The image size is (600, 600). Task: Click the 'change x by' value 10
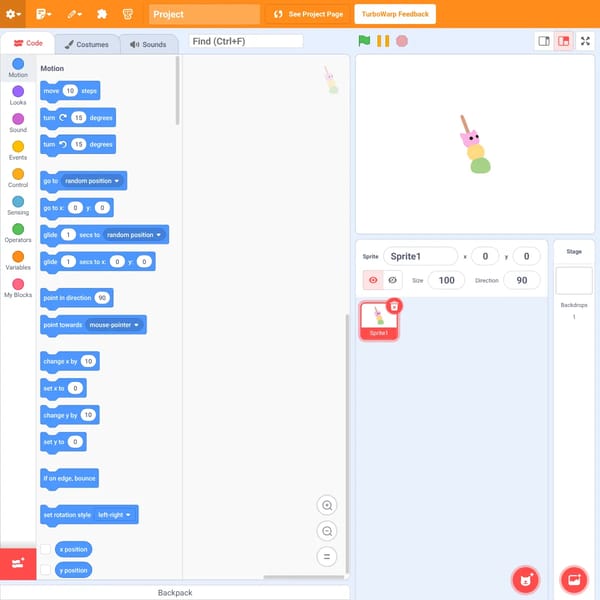click(x=88, y=361)
